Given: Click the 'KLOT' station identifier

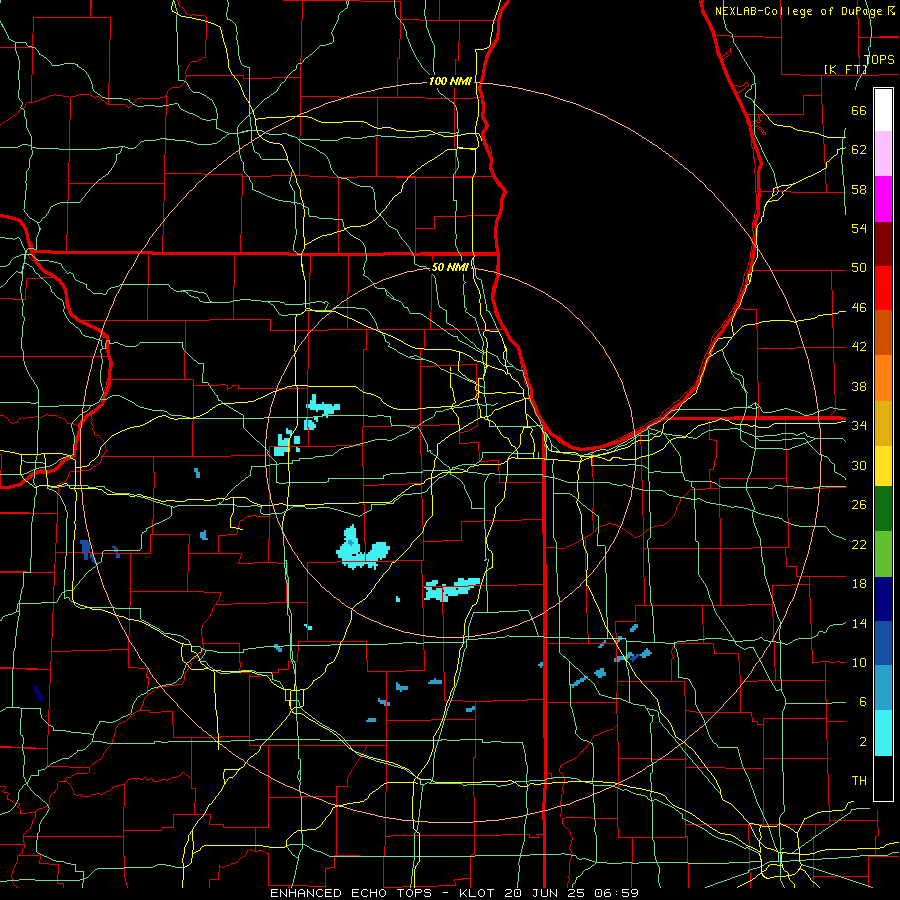Looking at the screenshot, I should click(479, 893).
